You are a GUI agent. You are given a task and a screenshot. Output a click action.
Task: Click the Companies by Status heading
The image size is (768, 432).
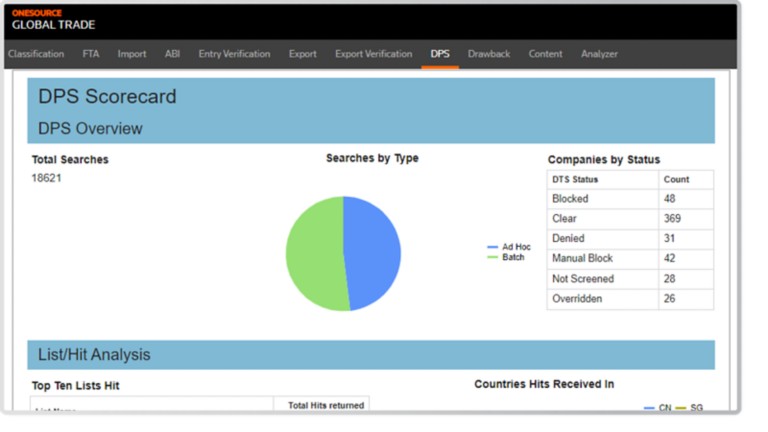[604, 160]
